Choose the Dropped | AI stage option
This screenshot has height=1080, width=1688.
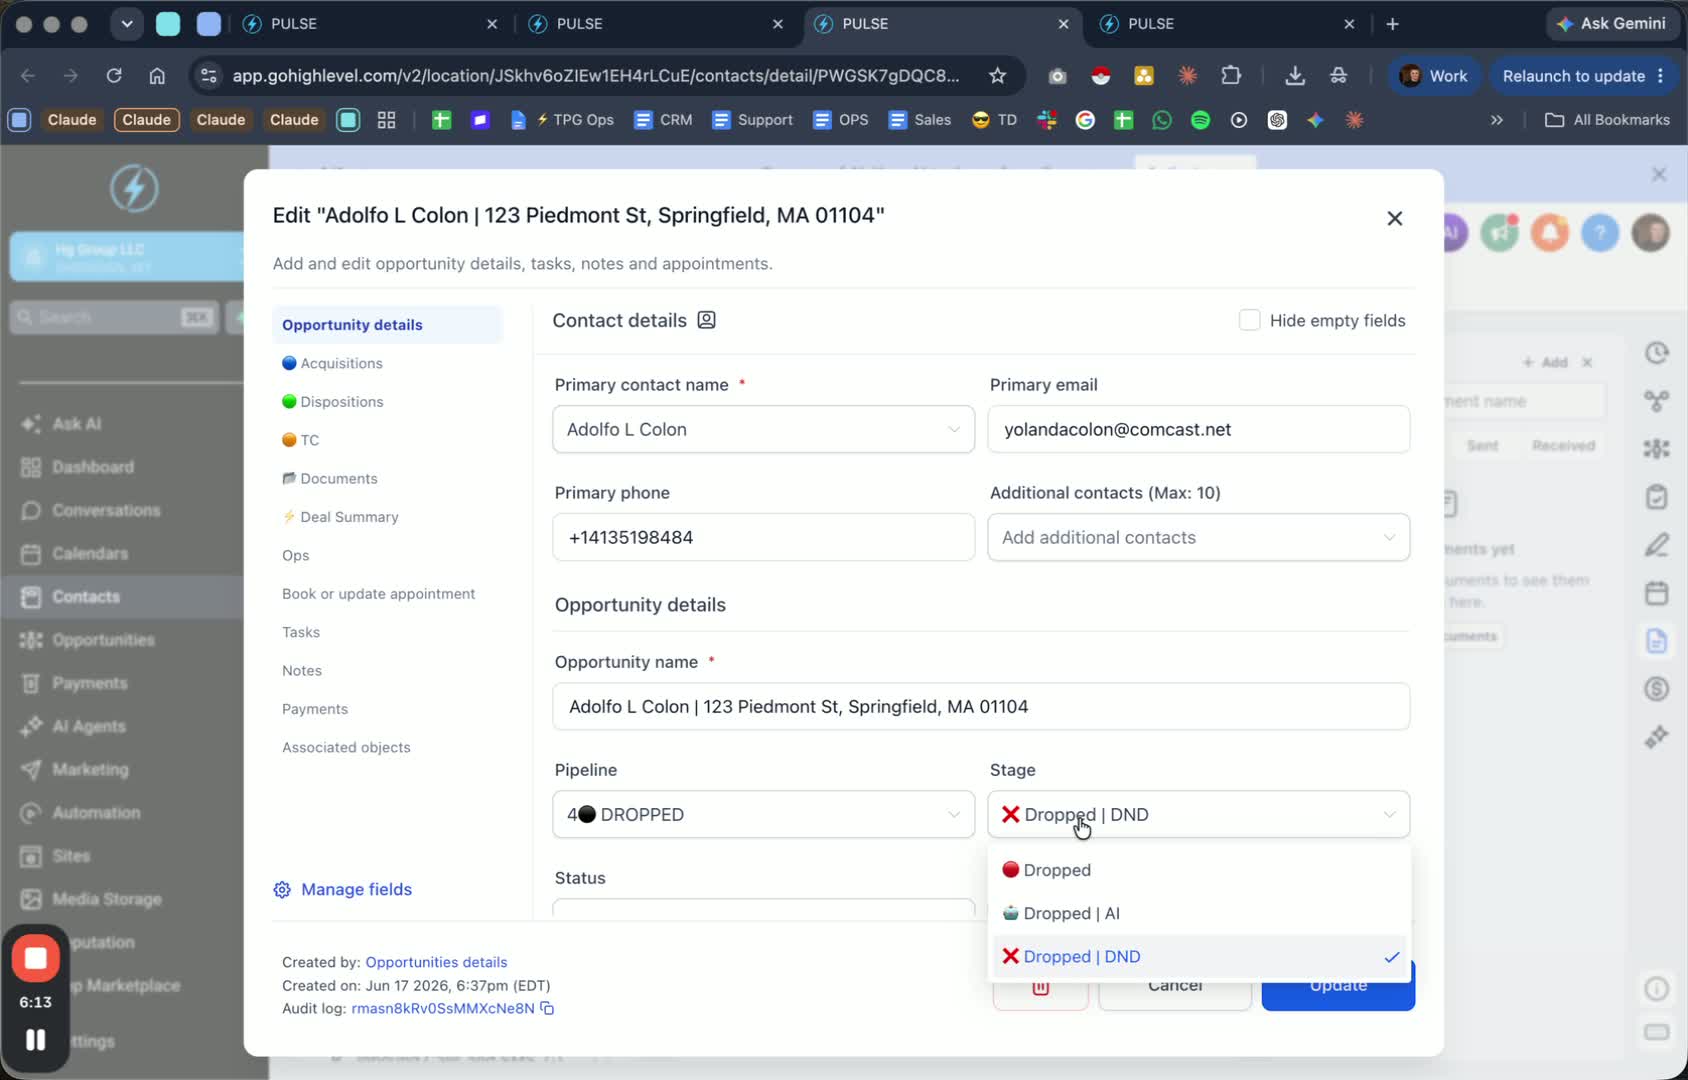[x=1199, y=913]
